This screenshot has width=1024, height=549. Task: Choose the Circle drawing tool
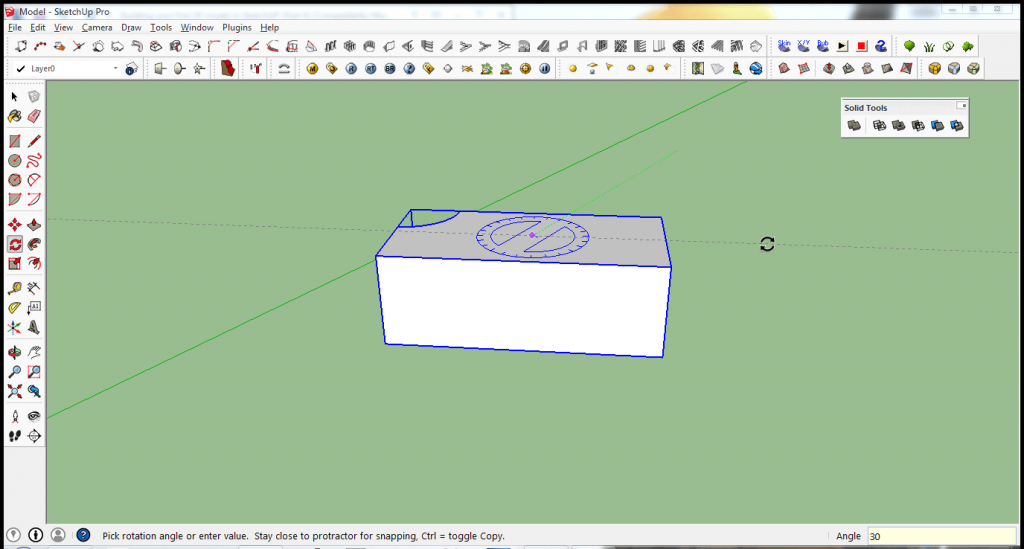14,161
